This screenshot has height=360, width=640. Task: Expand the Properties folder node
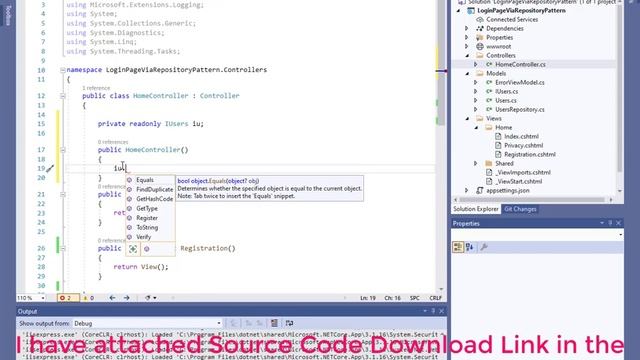point(467,38)
